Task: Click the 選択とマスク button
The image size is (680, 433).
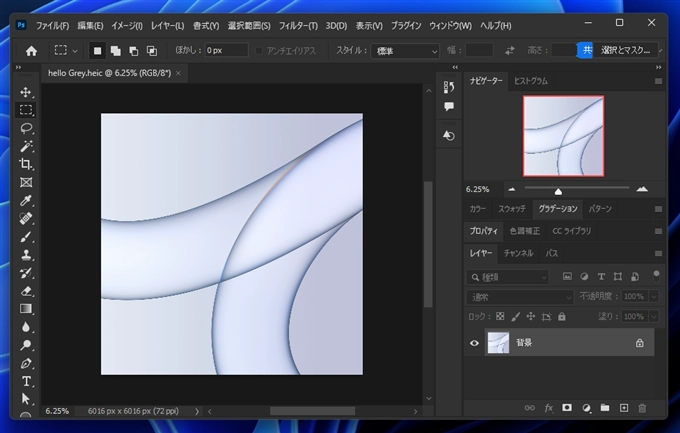Action: 625,50
